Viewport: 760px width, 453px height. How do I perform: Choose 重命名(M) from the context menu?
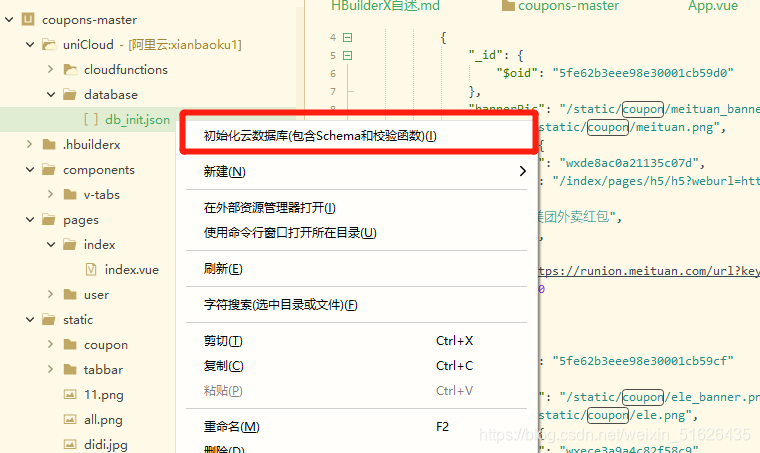(357, 427)
